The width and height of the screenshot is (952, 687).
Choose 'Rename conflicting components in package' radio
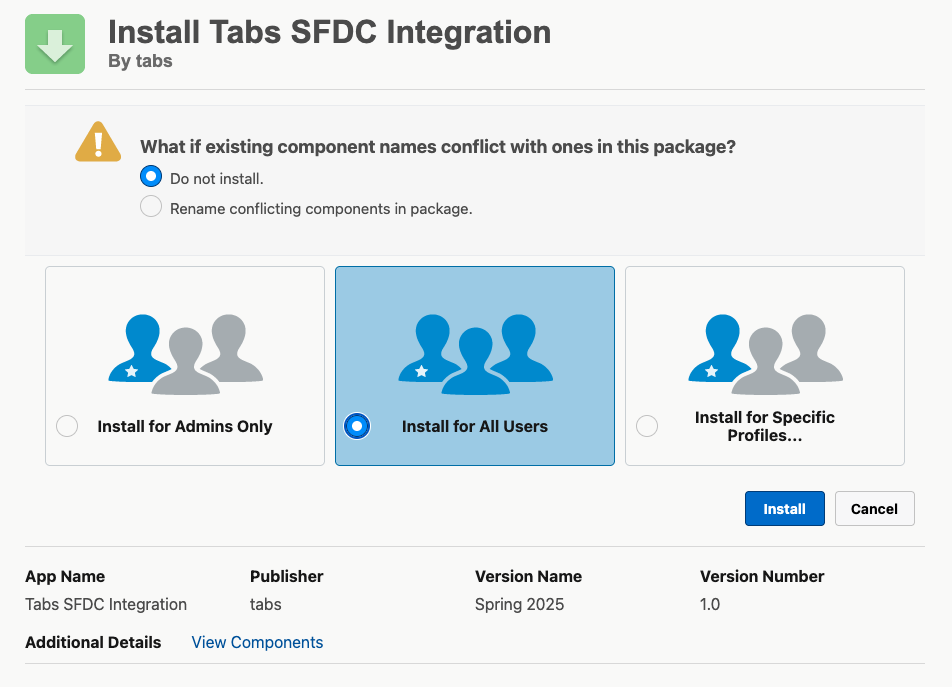pyautogui.click(x=151, y=207)
